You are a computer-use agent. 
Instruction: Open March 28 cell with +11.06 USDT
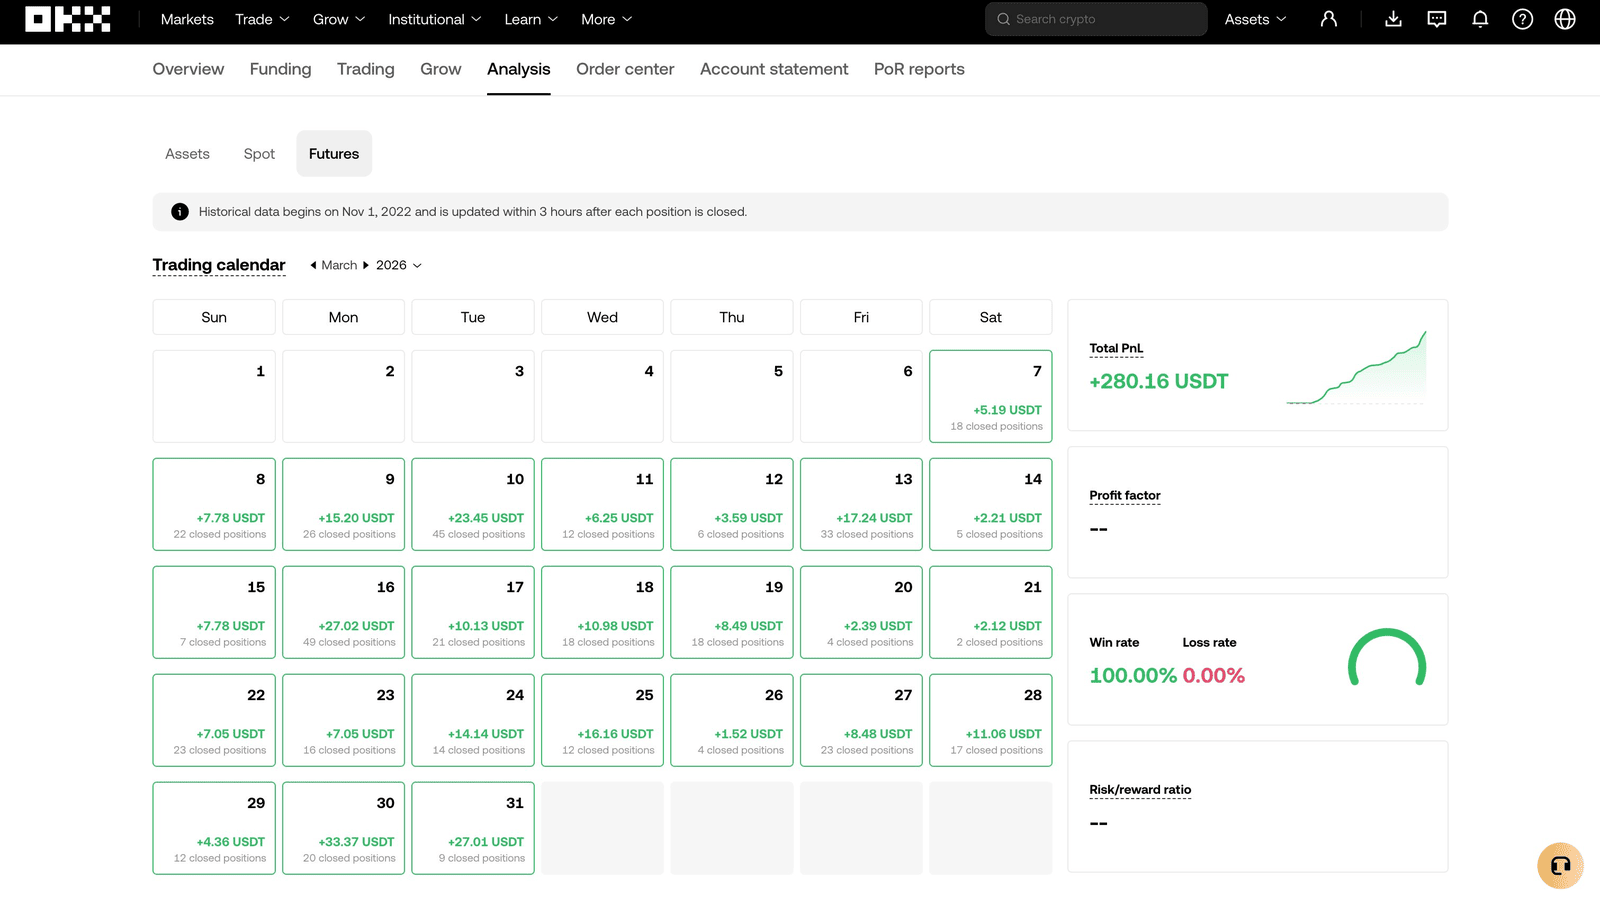coord(991,720)
